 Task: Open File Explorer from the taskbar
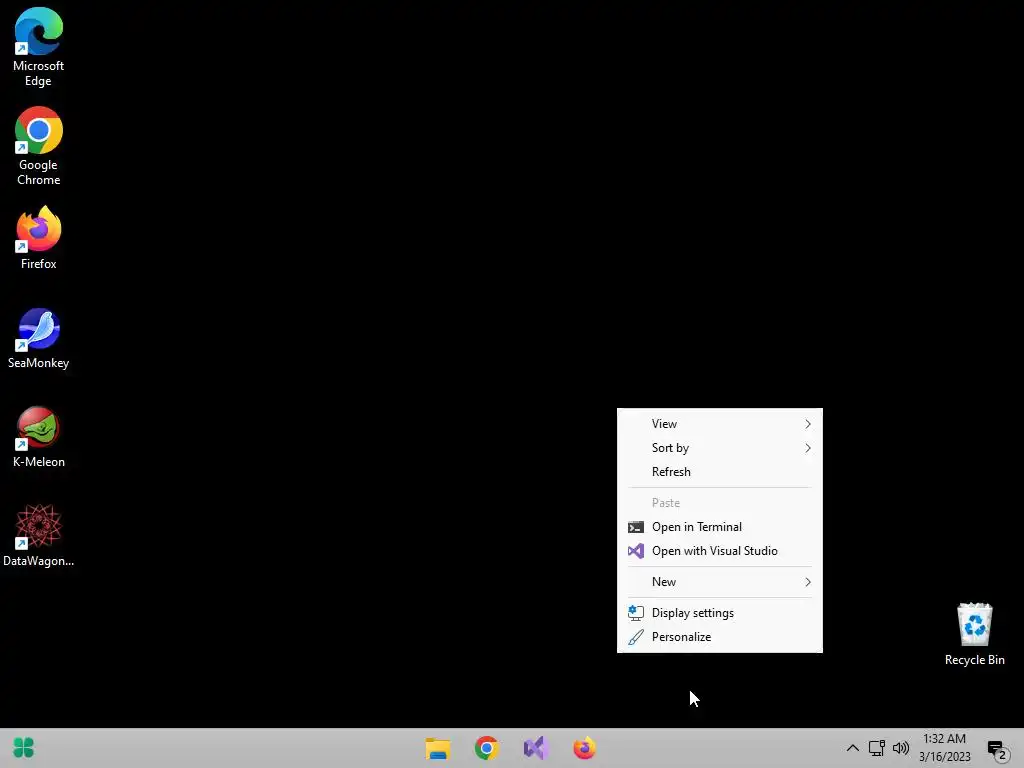coord(438,748)
